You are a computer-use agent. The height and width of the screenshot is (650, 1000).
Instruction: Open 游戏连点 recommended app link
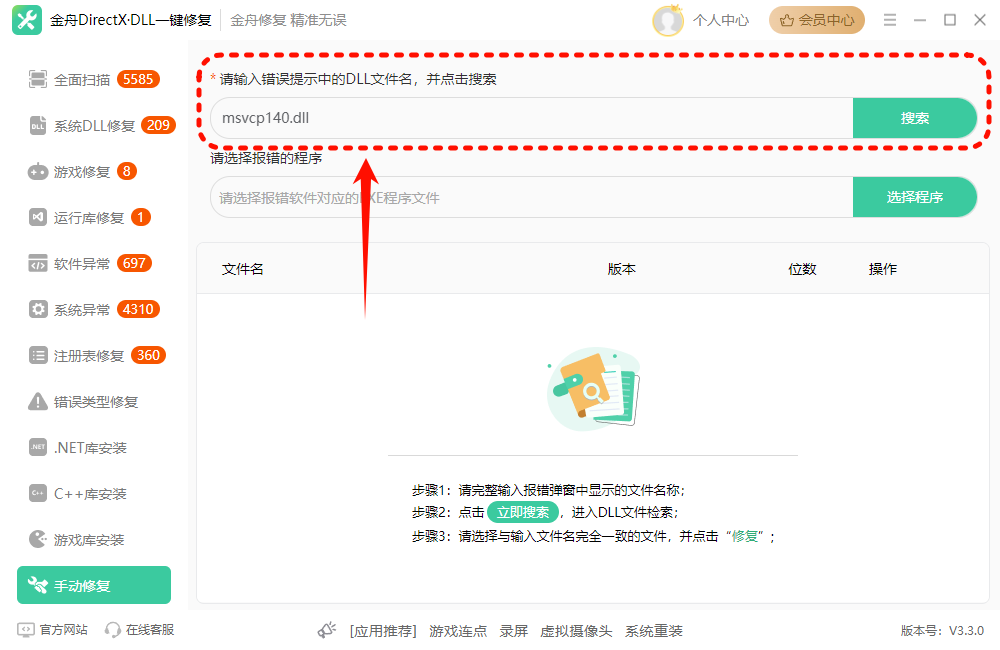[x=458, y=631]
